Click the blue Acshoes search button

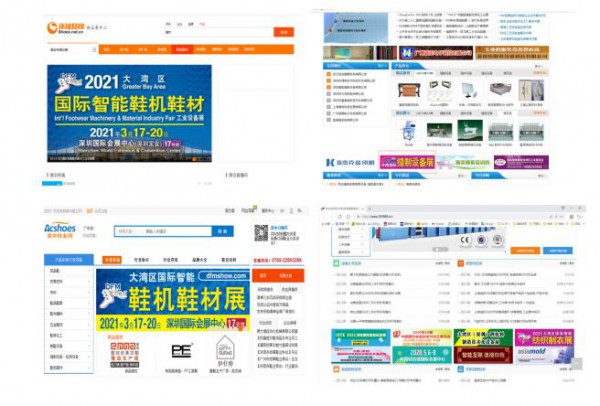pyautogui.click(x=222, y=231)
